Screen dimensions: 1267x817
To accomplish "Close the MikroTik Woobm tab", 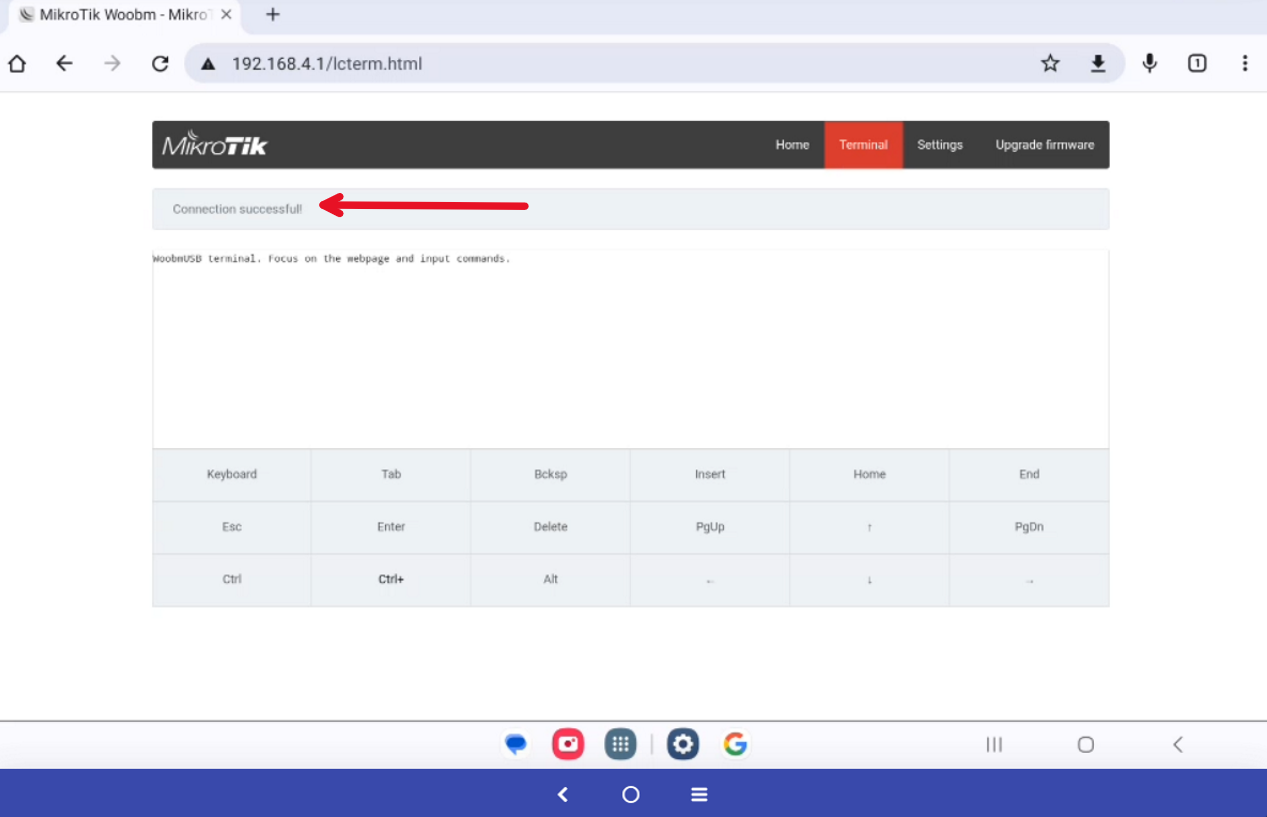I will (226, 15).
